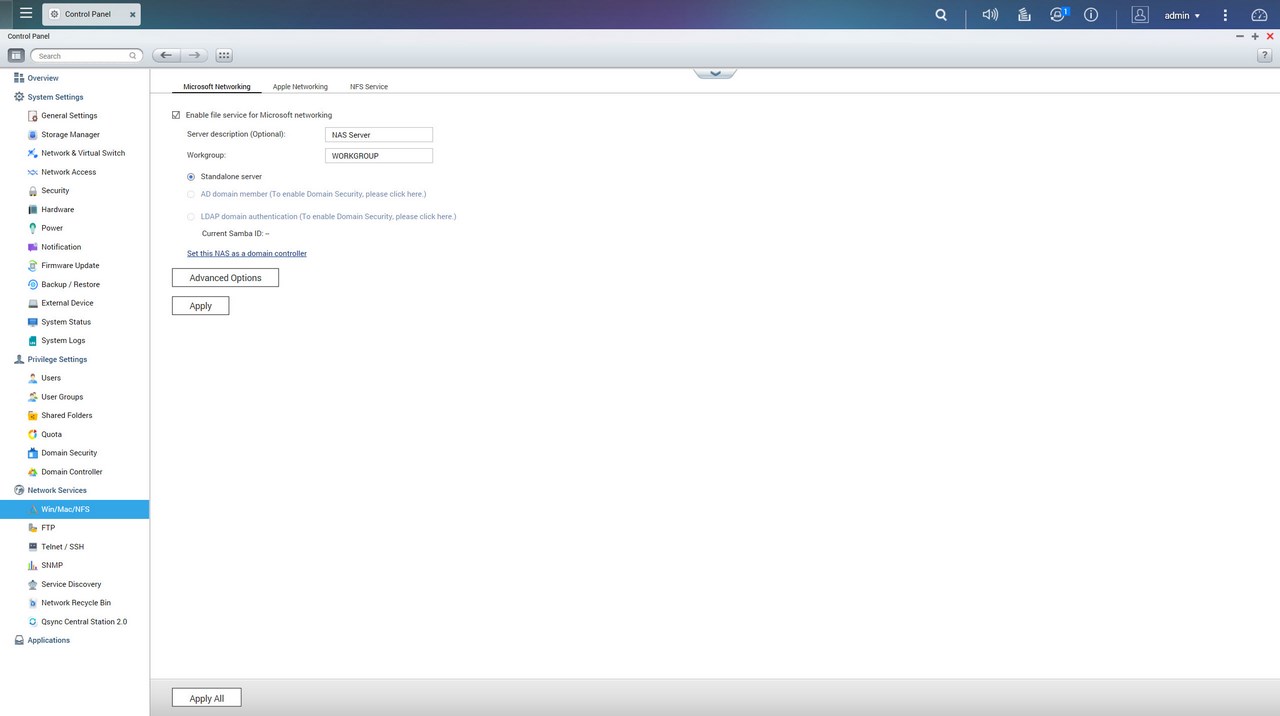
Task: Open event notifications icon with badge
Action: tap(1058, 15)
